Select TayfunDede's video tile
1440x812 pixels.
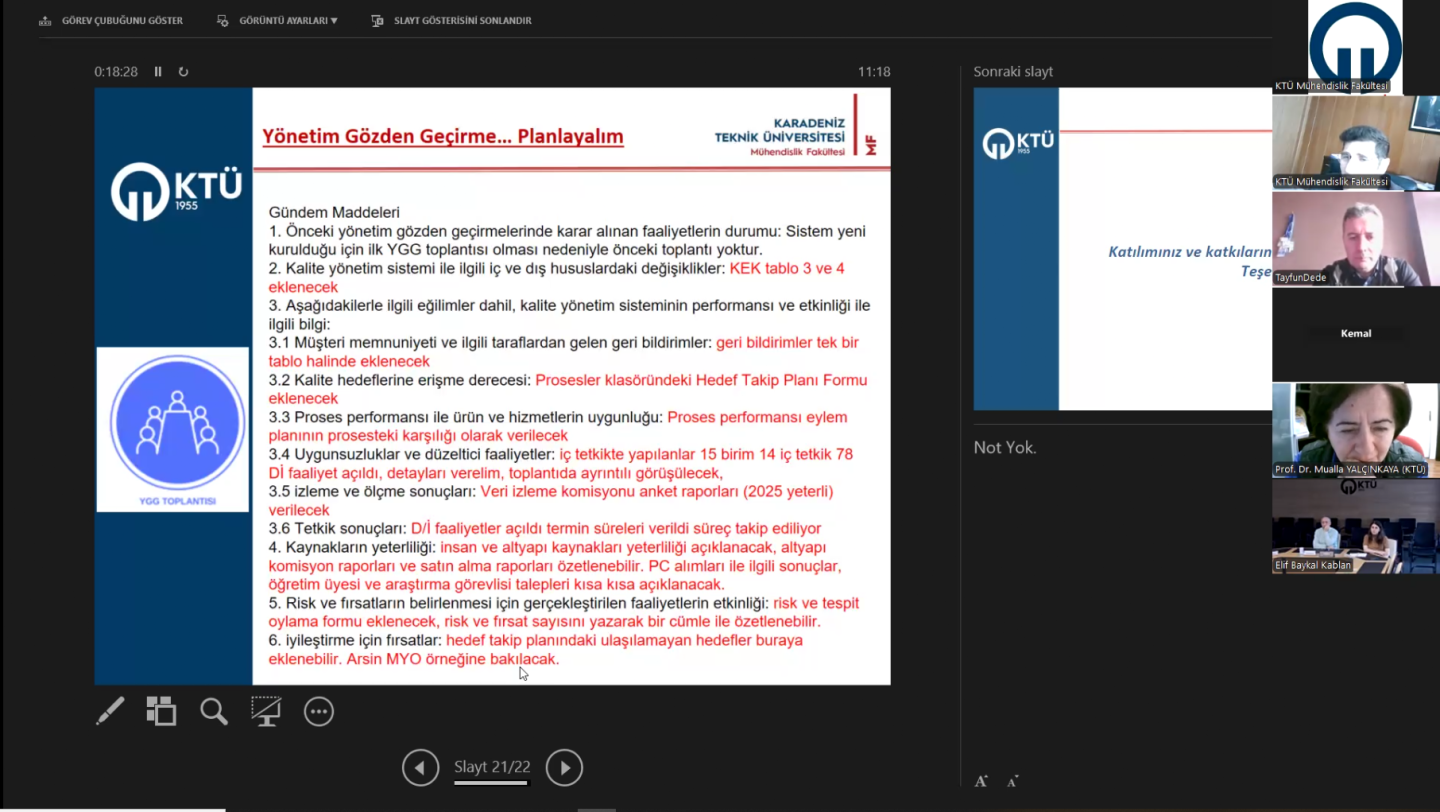tap(1354, 238)
